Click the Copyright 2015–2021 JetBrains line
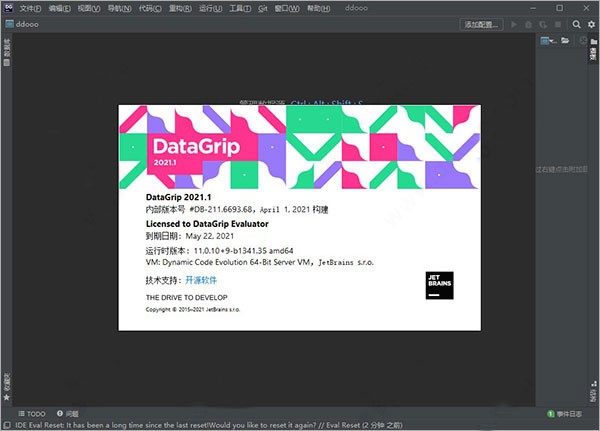Image resolution: width=600 pixels, height=431 pixels. pyautogui.click(x=193, y=309)
